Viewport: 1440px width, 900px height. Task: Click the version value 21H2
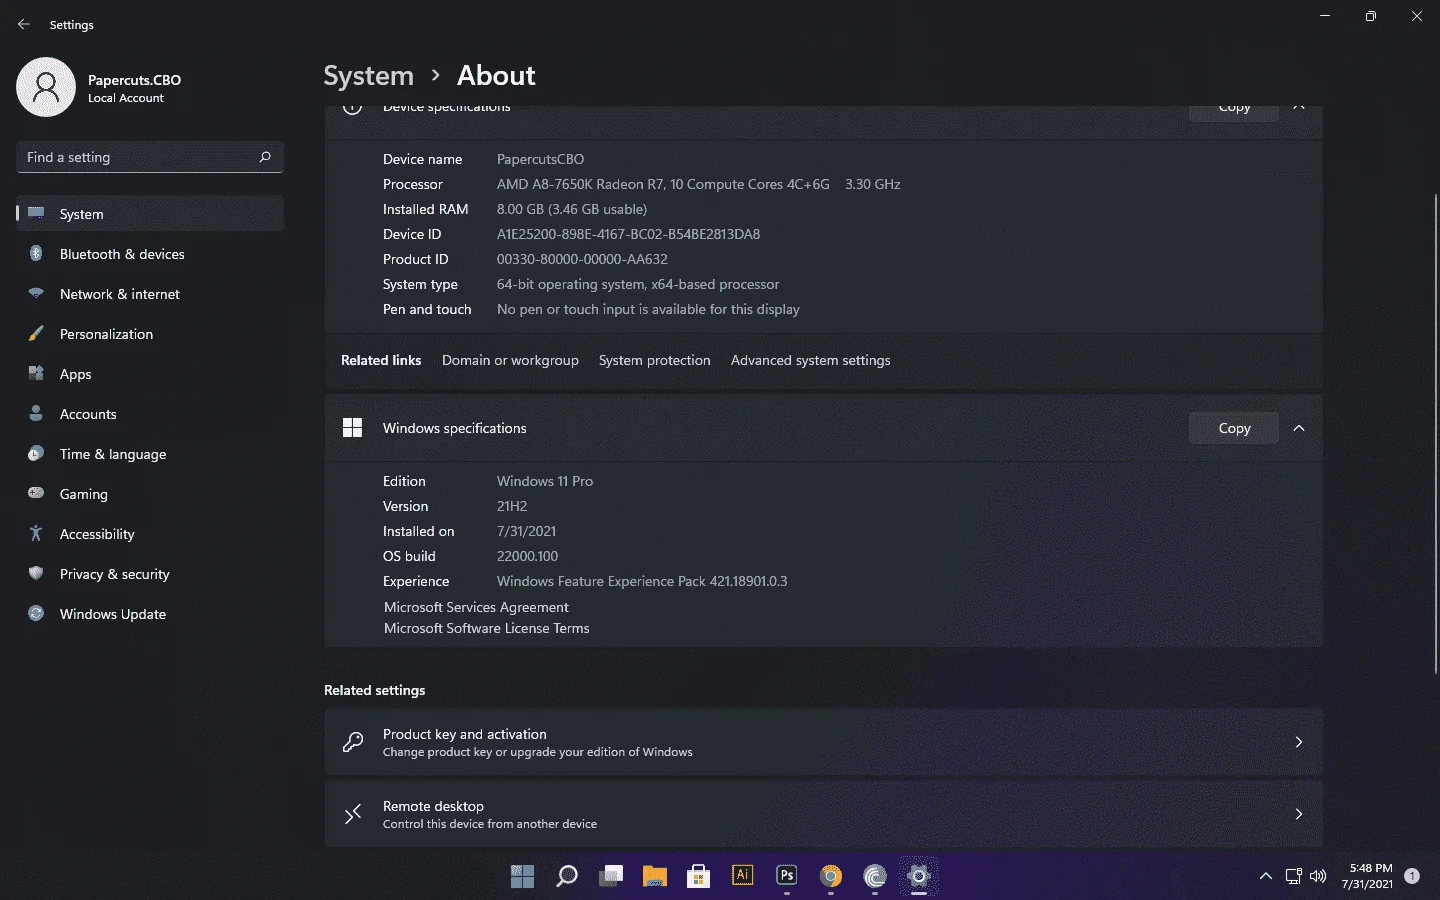(512, 506)
